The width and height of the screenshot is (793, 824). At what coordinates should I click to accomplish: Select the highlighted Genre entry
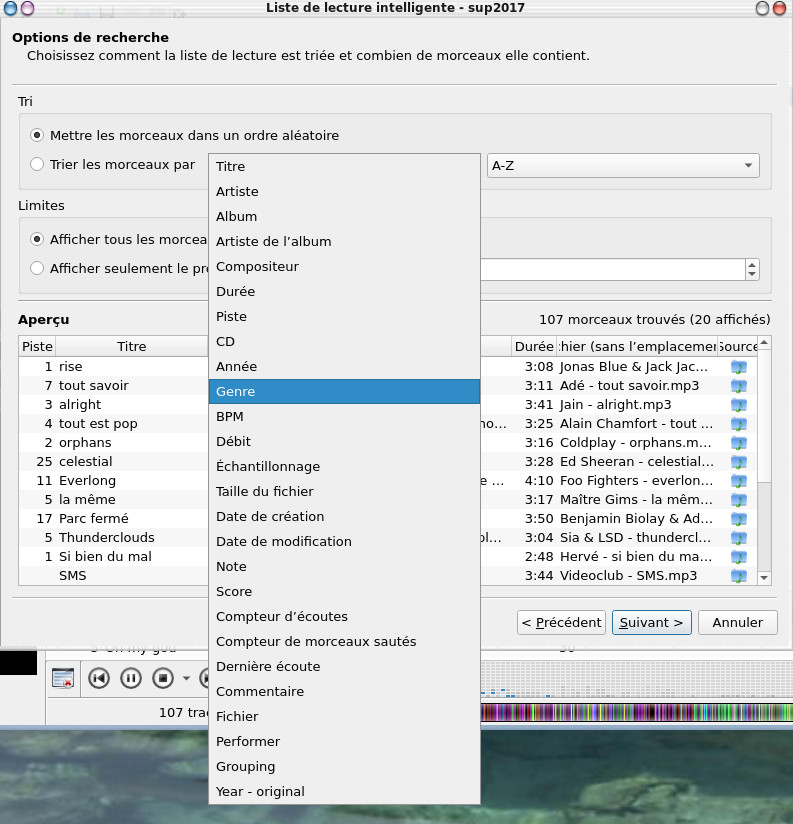tap(344, 392)
